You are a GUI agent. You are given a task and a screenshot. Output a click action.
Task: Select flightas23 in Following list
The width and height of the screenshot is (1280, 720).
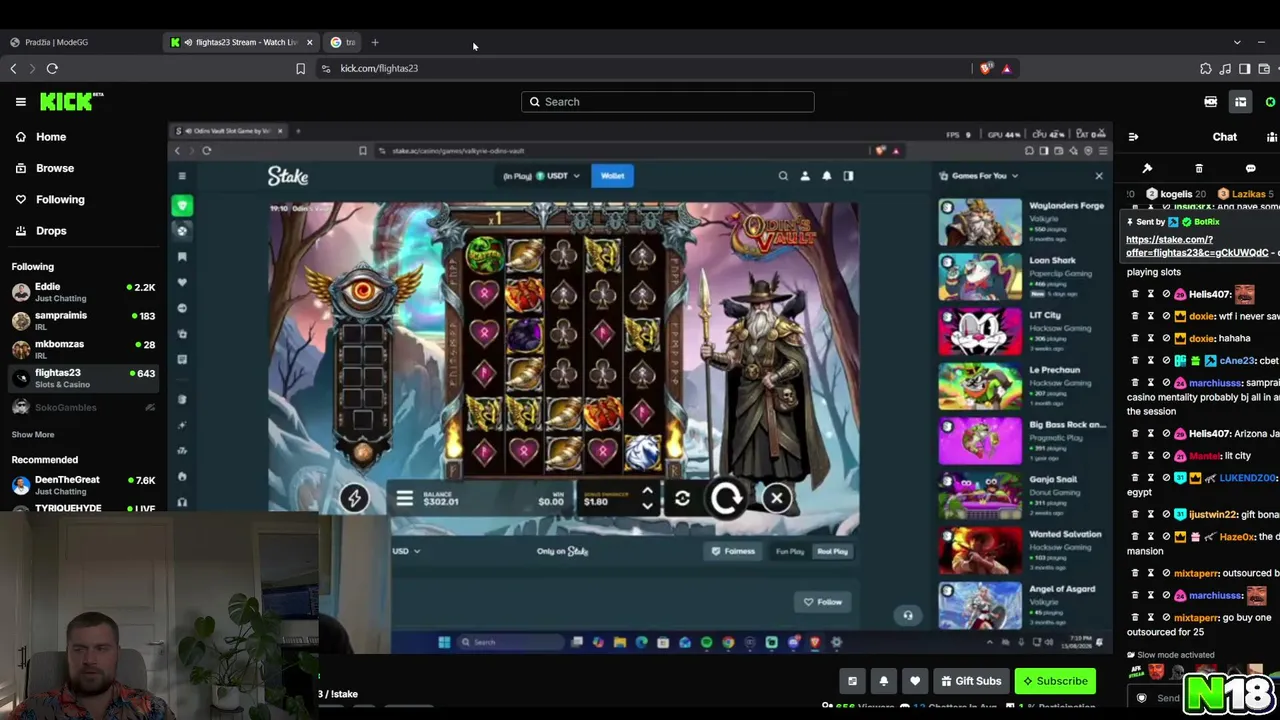83,377
